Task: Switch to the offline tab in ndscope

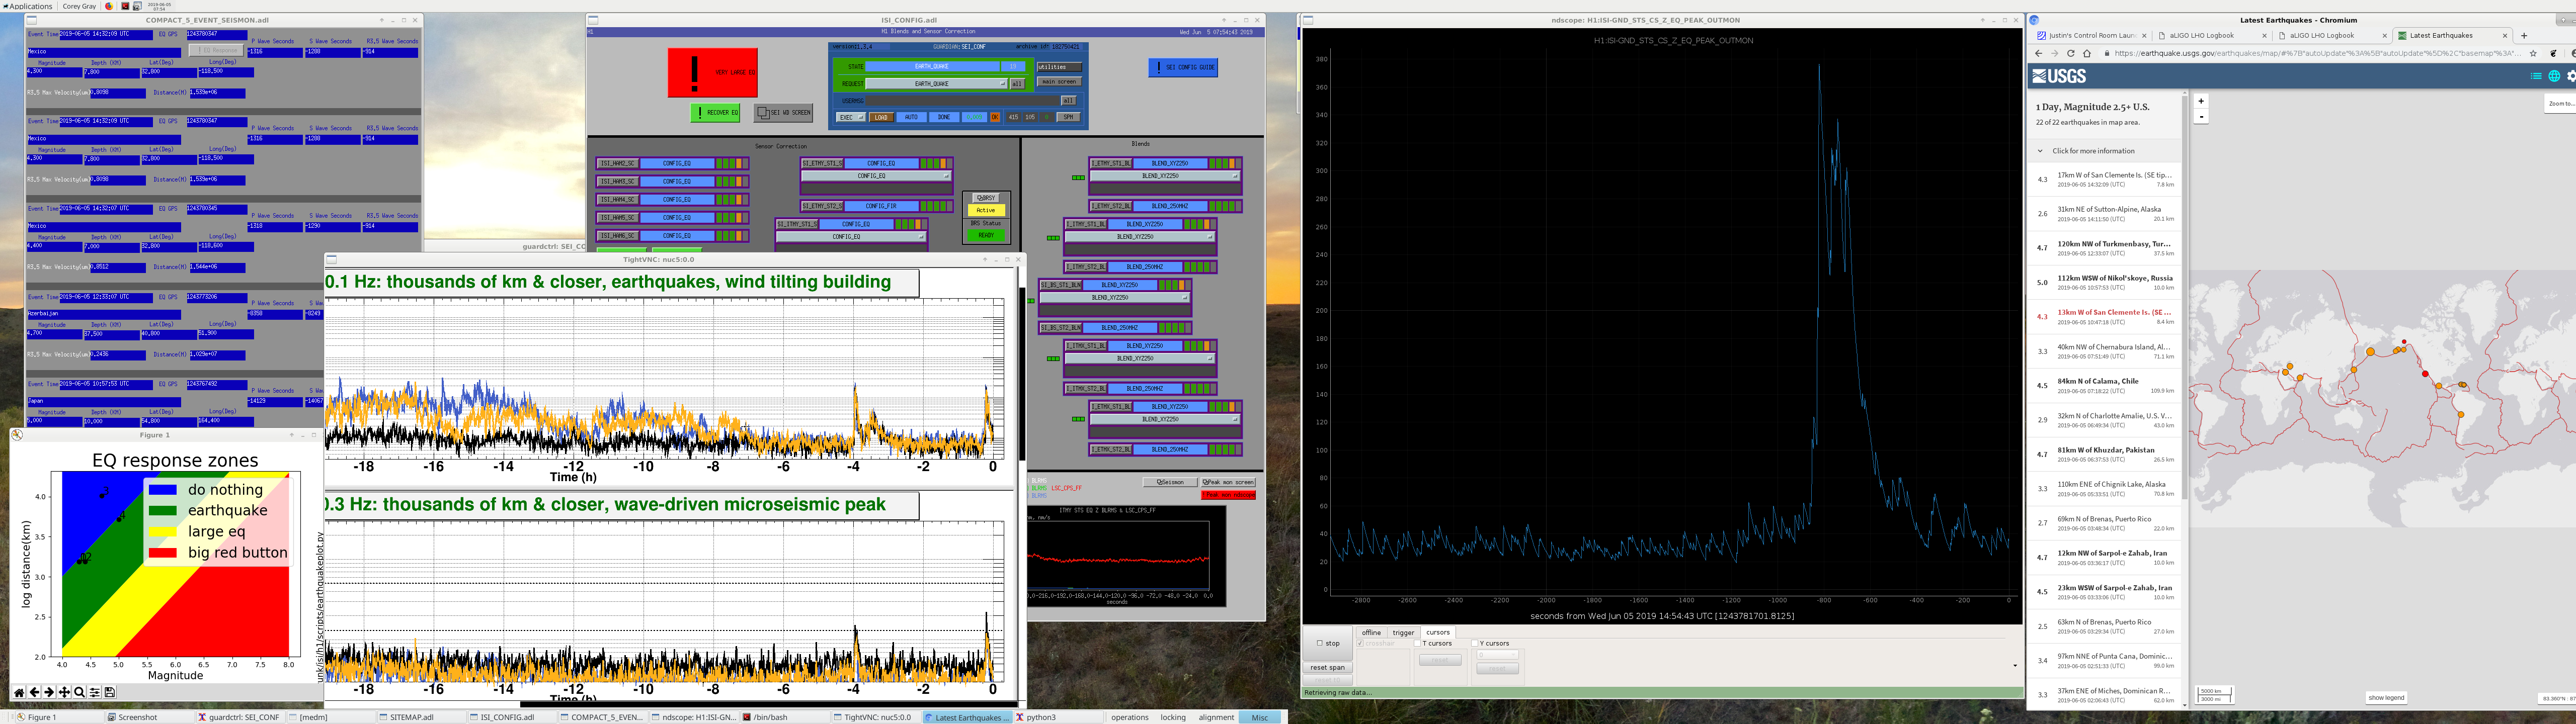Action: tap(1371, 632)
